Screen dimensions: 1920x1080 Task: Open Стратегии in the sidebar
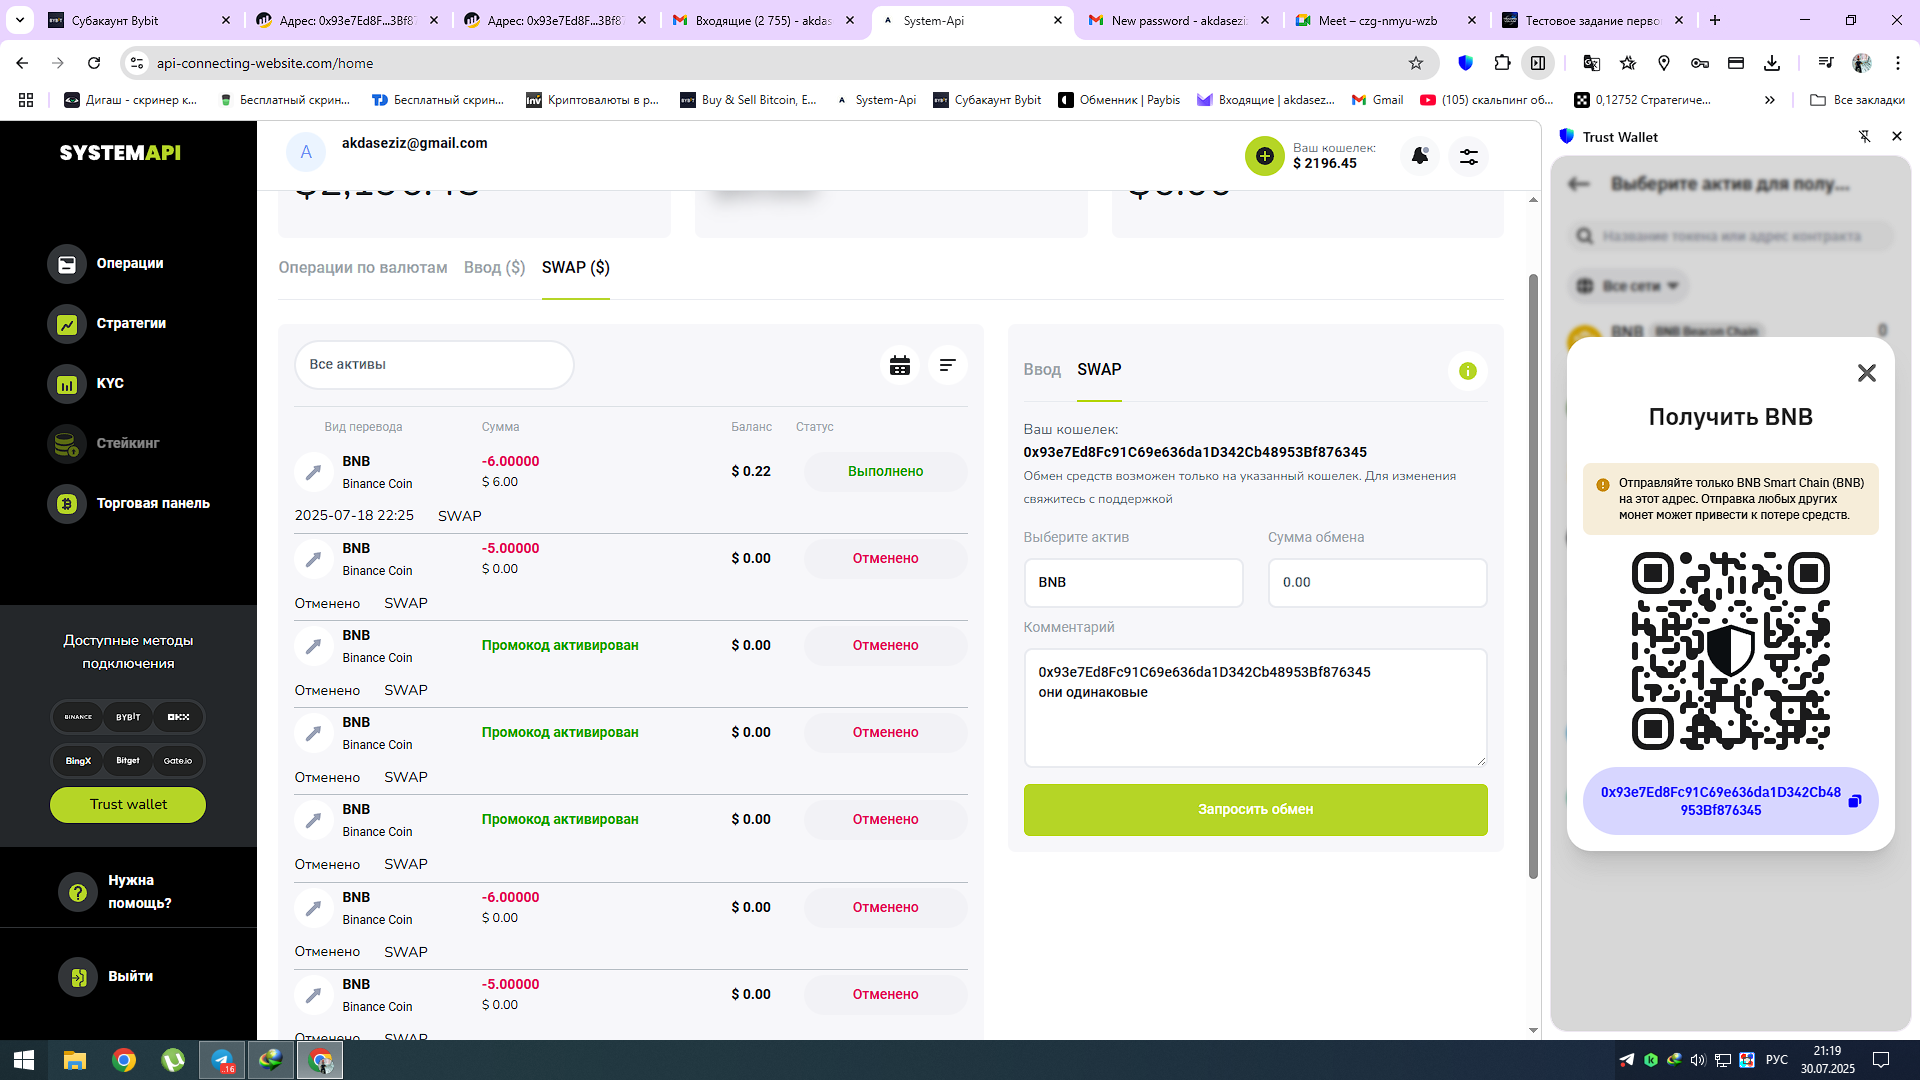pyautogui.click(x=130, y=324)
